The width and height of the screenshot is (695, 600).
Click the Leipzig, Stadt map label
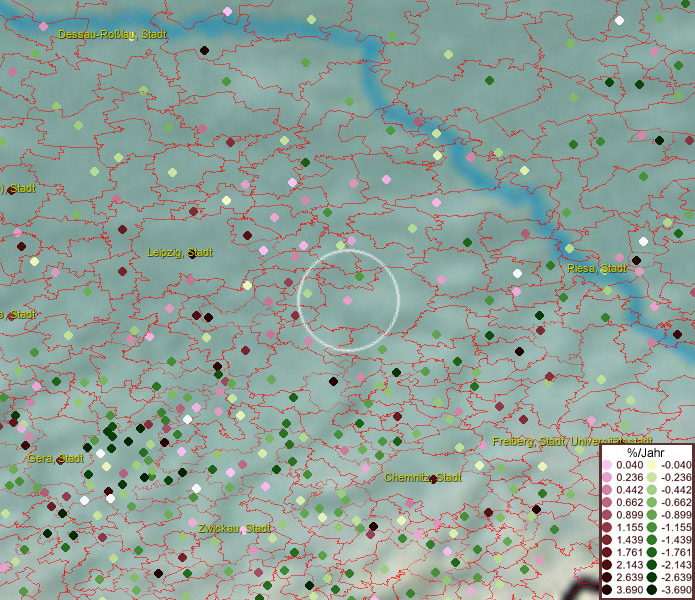pos(180,253)
